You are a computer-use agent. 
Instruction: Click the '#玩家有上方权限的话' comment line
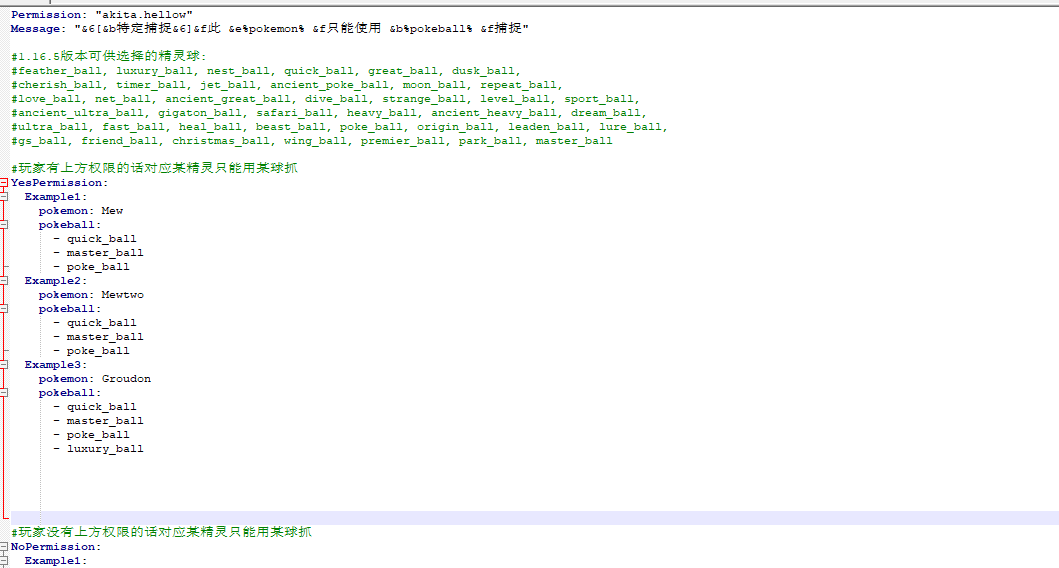pos(154,168)
